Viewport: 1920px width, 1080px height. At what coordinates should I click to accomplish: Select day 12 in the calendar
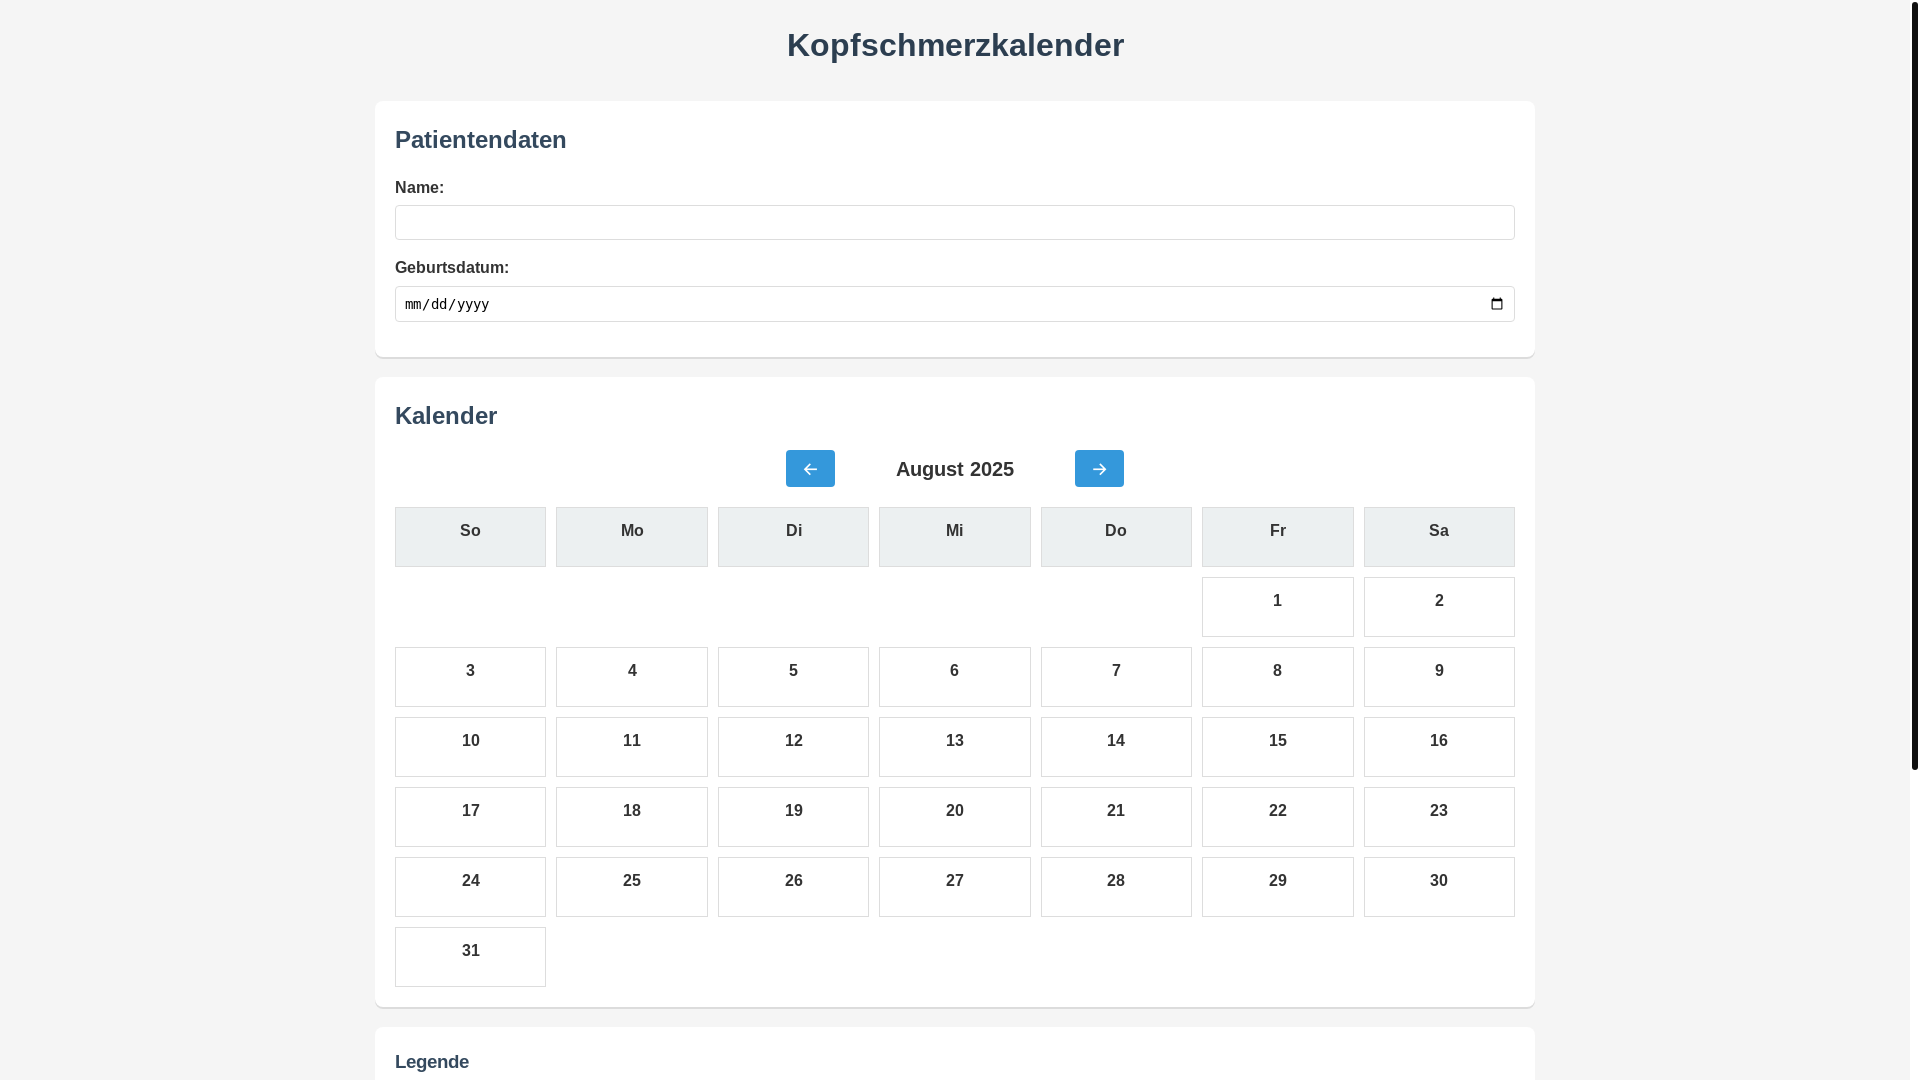pyautogui.click(x=793, y=747)
